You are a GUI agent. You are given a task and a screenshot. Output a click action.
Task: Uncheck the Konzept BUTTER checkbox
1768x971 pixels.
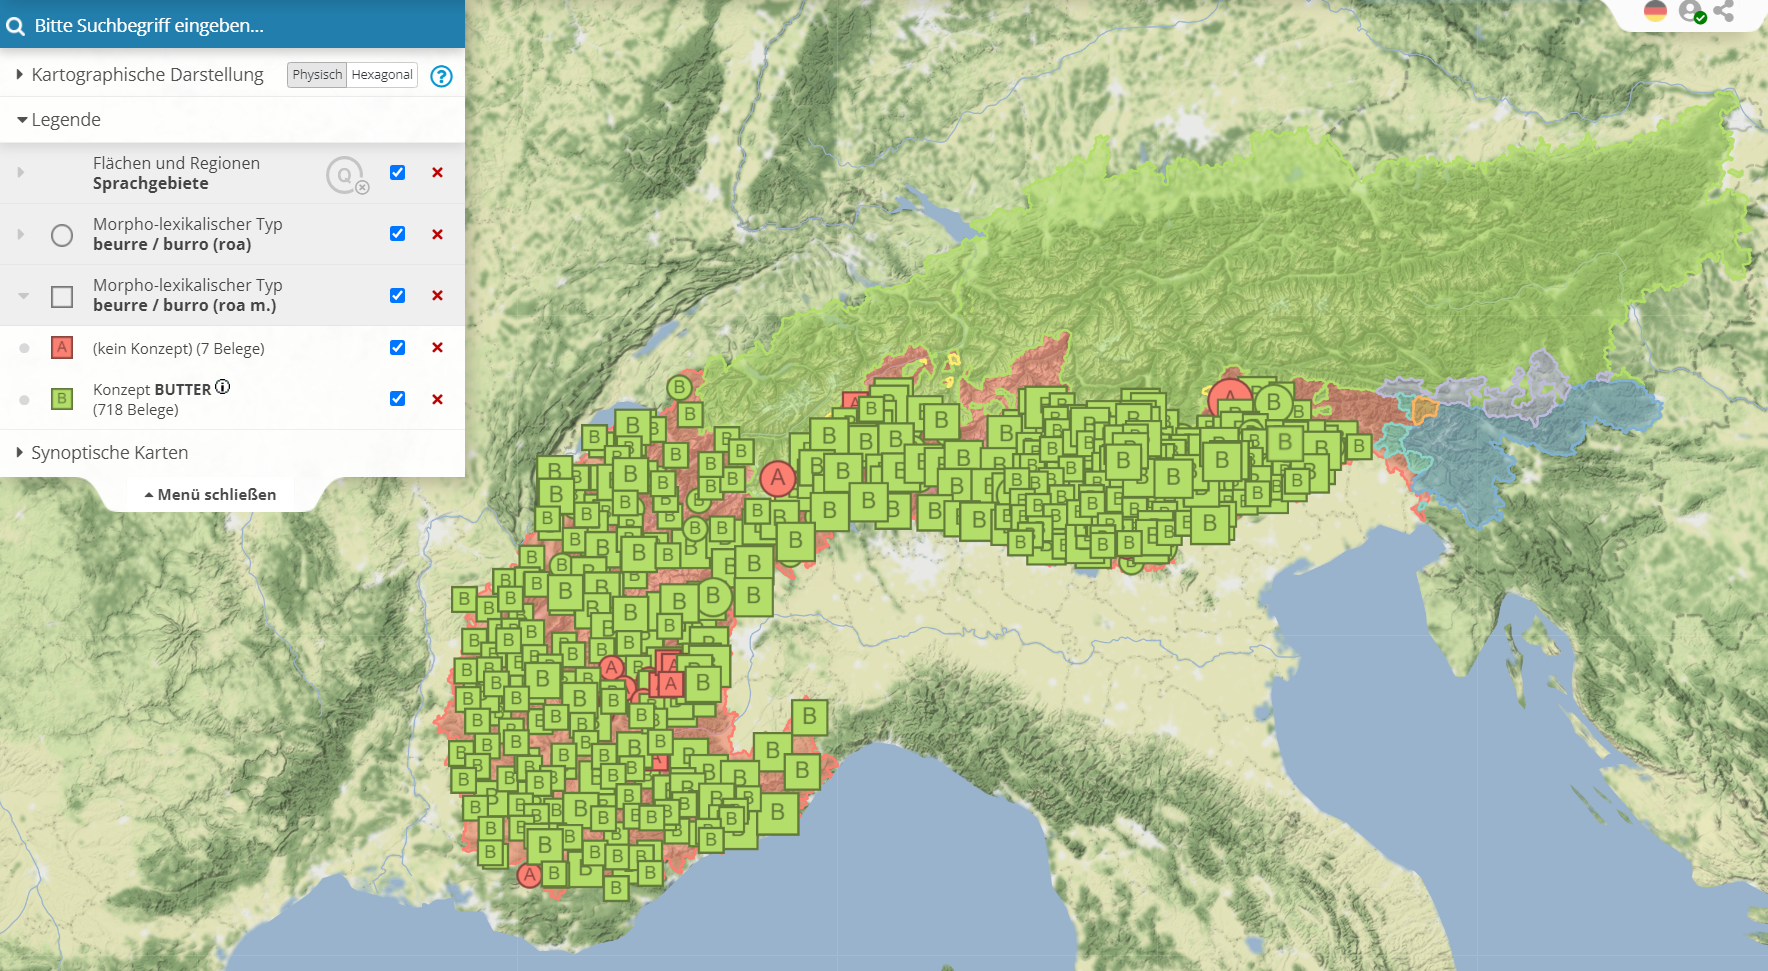397,399
